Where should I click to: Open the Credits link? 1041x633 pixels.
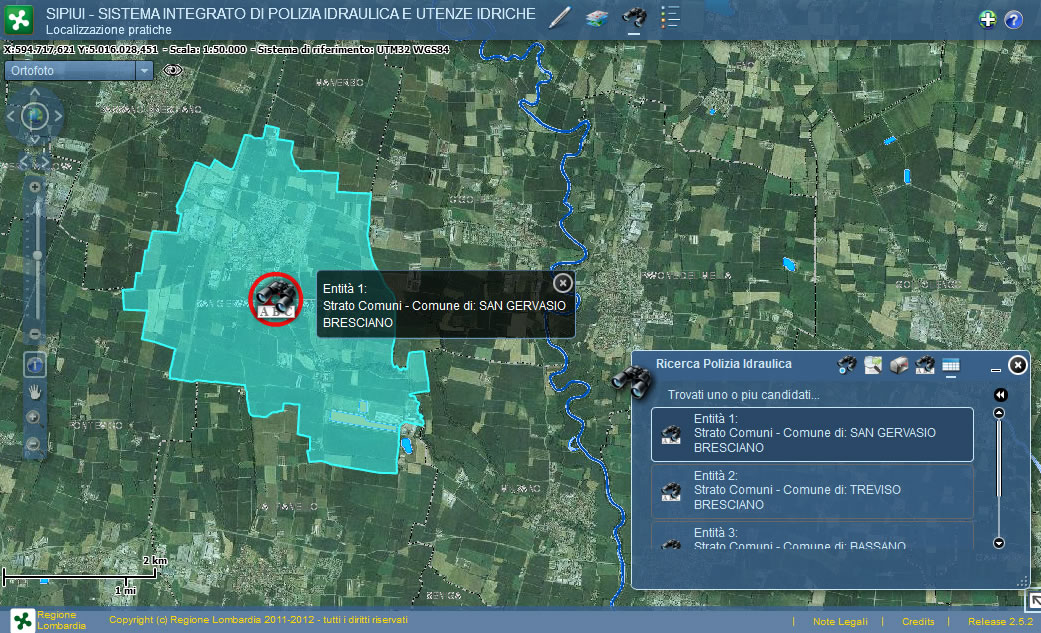click(x=918, y=622)
